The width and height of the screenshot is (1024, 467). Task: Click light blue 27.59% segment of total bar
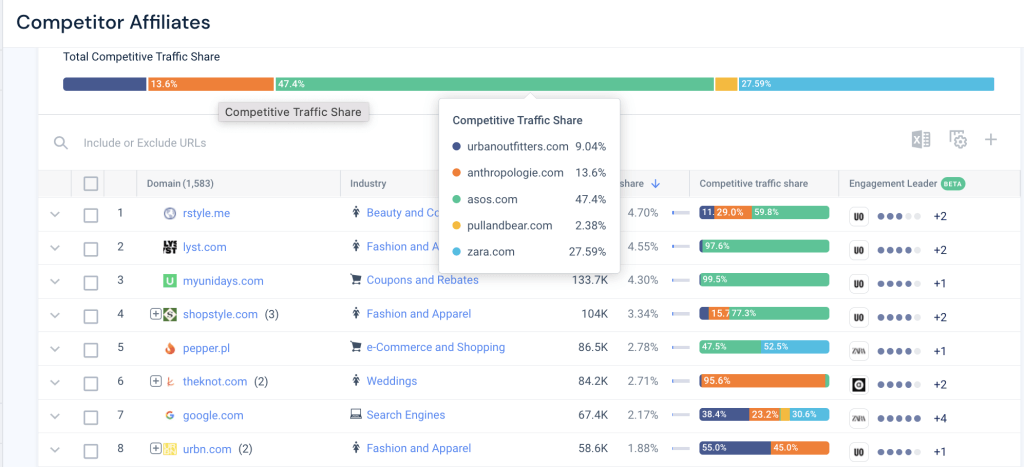tap(867, 84)
